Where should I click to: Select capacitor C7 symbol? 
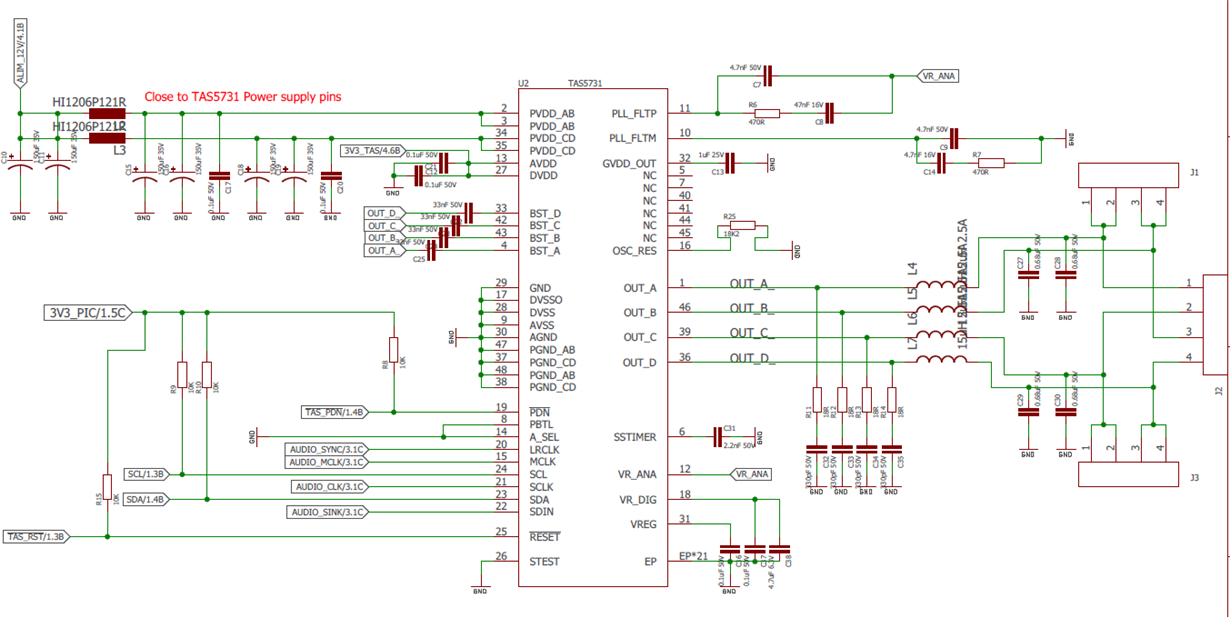[770, 75]
